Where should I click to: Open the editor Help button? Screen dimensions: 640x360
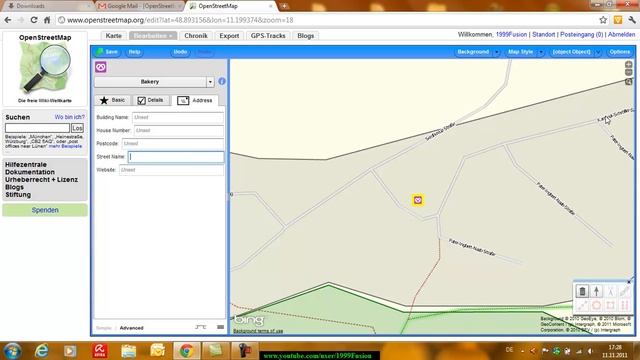point(134,52)
